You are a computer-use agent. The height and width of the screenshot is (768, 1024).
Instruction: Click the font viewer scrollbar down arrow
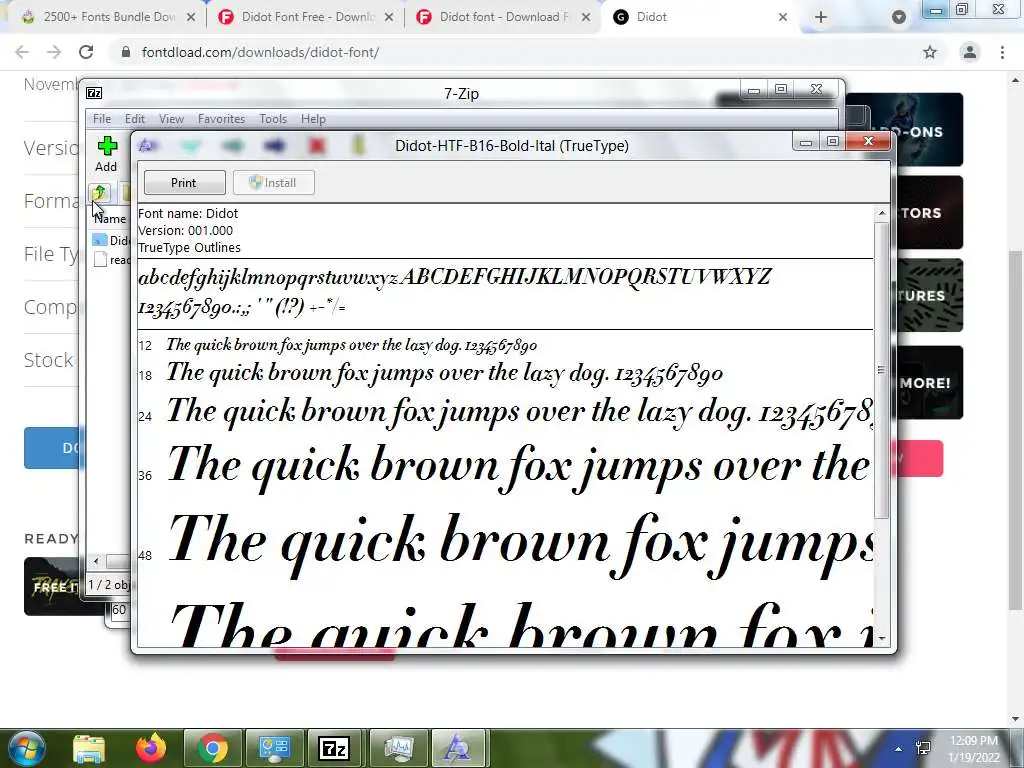[882, 639]
